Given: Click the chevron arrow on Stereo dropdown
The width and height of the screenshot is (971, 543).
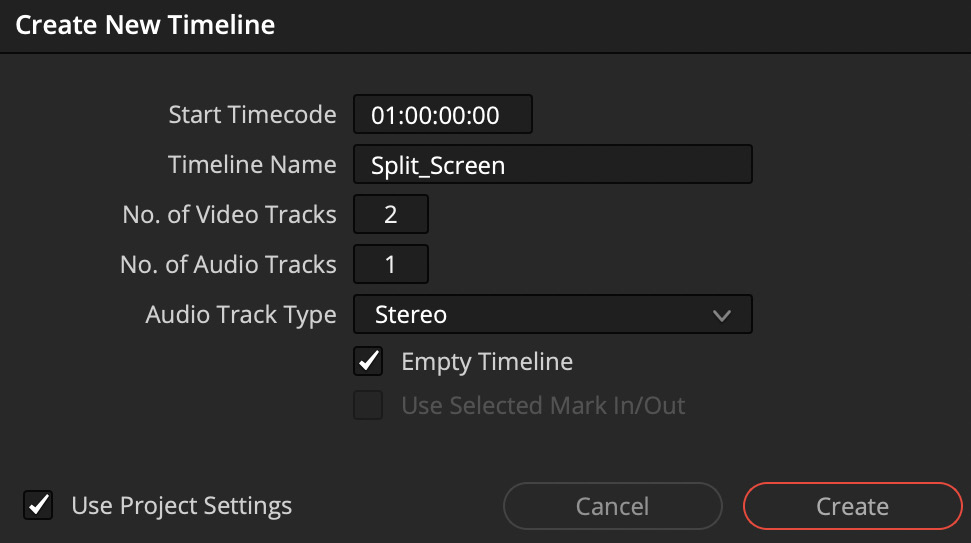Looking at the screenshot, I should tap(721, 316).
